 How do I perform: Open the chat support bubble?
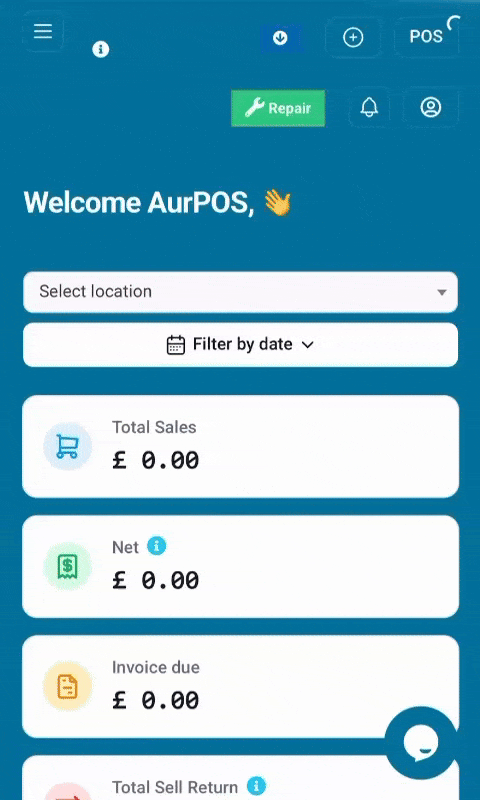(421, 743)
